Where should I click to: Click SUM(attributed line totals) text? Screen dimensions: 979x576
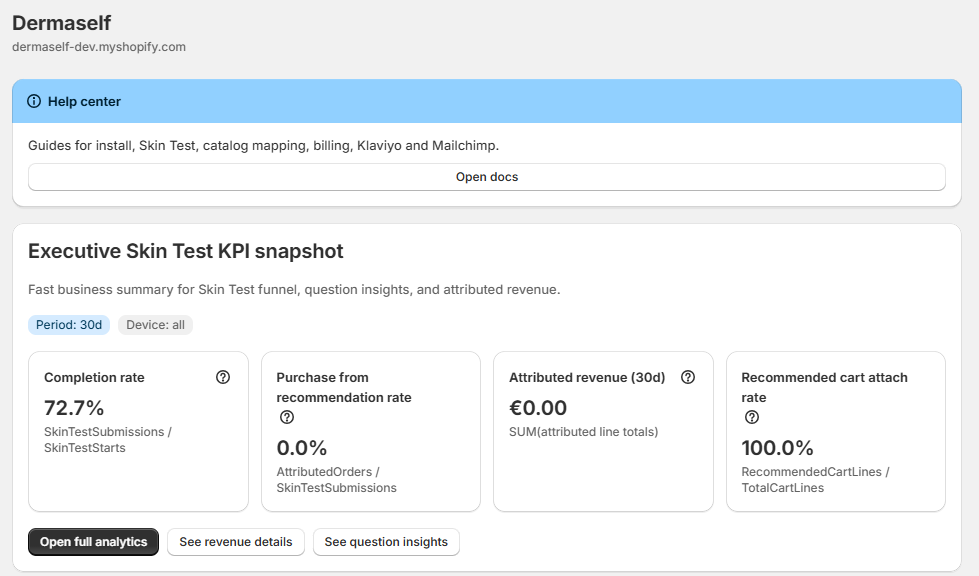coord(583,432)
